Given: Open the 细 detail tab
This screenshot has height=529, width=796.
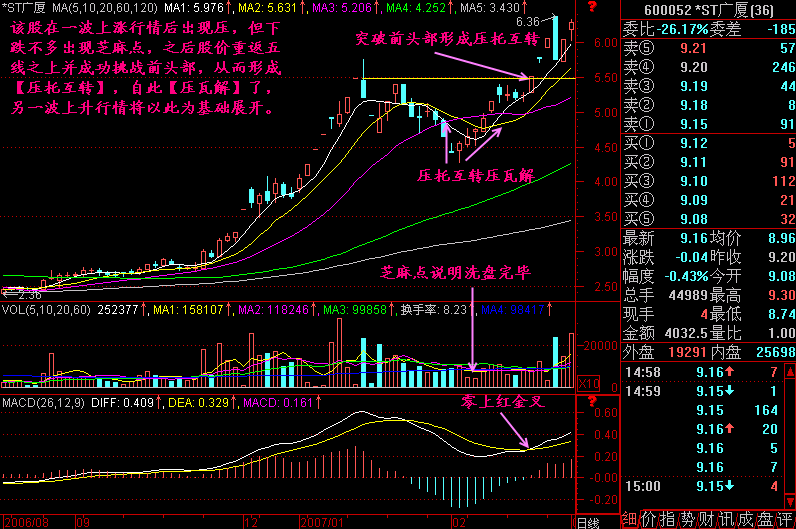Looking at the screenshot, I should (629, 518).
